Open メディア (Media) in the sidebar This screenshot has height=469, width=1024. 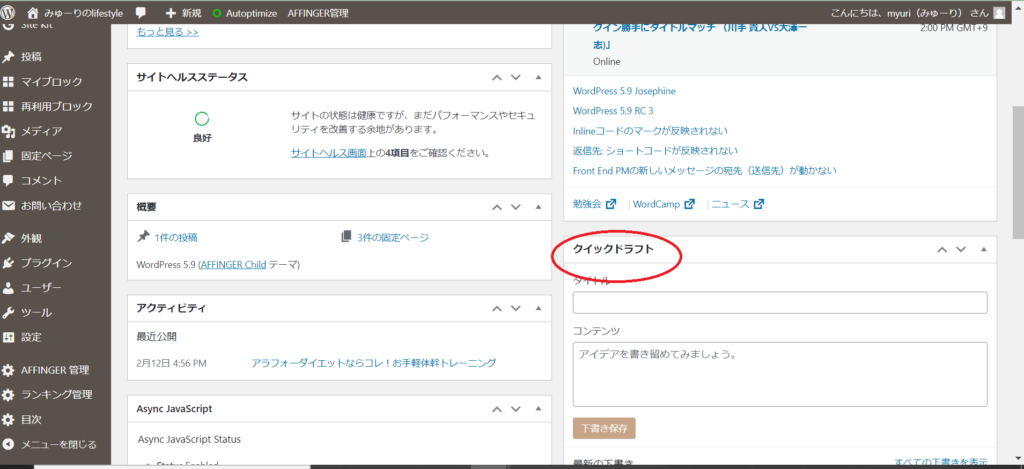[41, 131]
